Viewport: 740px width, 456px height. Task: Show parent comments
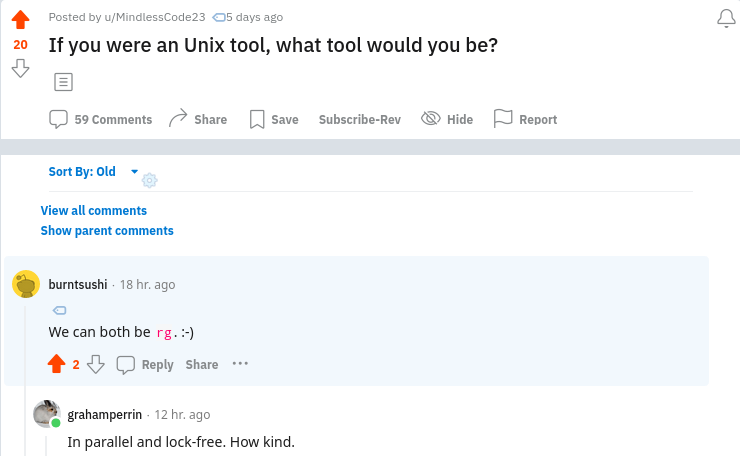tap(107, 231)
